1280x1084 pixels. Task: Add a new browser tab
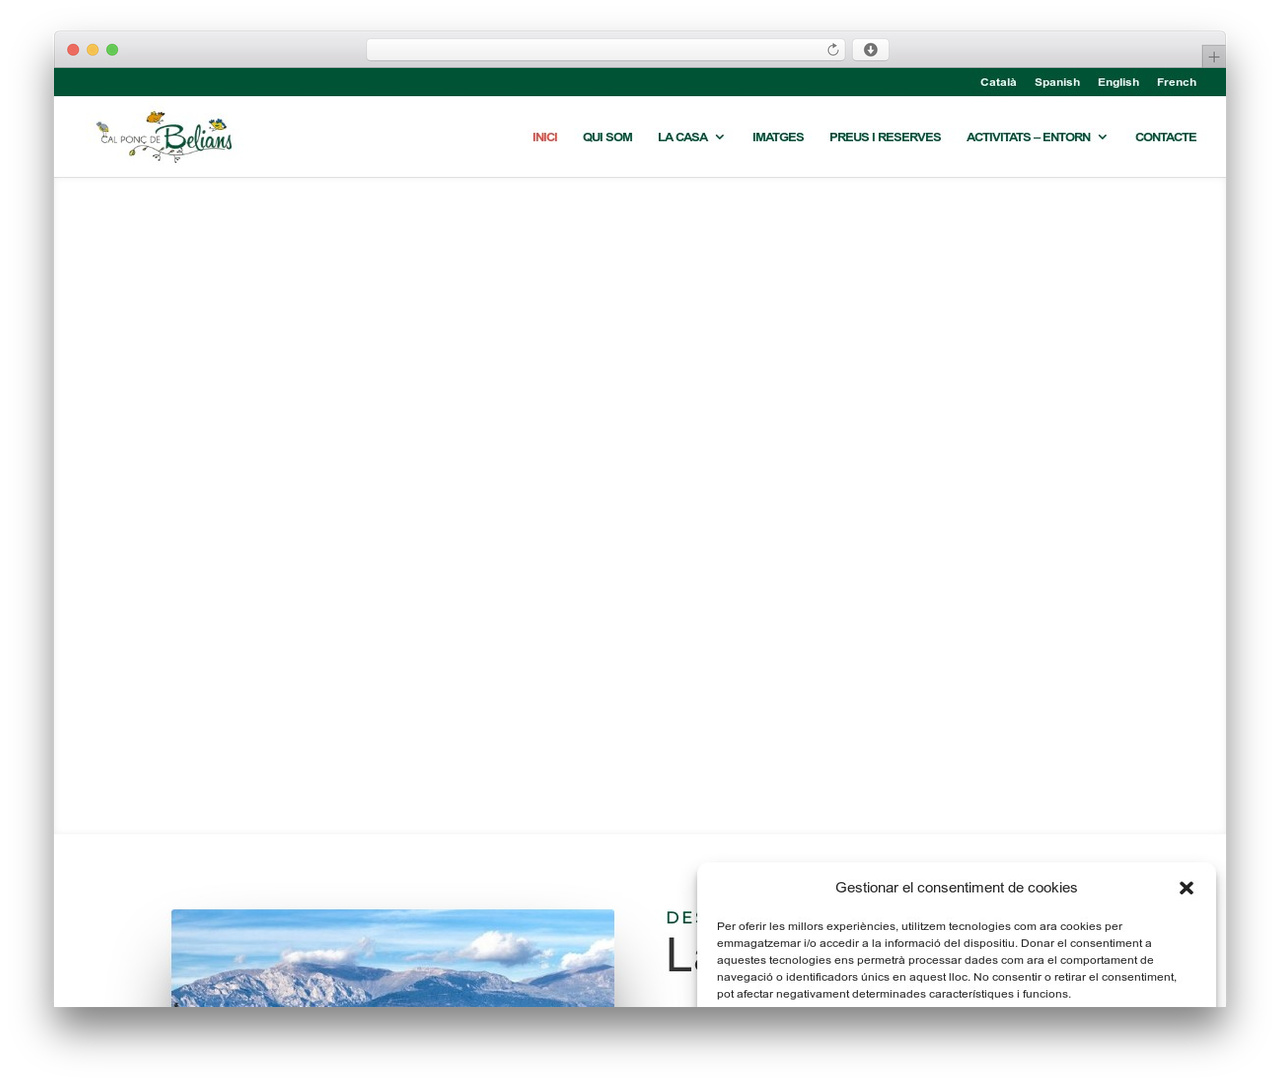pyautogui.click(x=1214, y=57)
